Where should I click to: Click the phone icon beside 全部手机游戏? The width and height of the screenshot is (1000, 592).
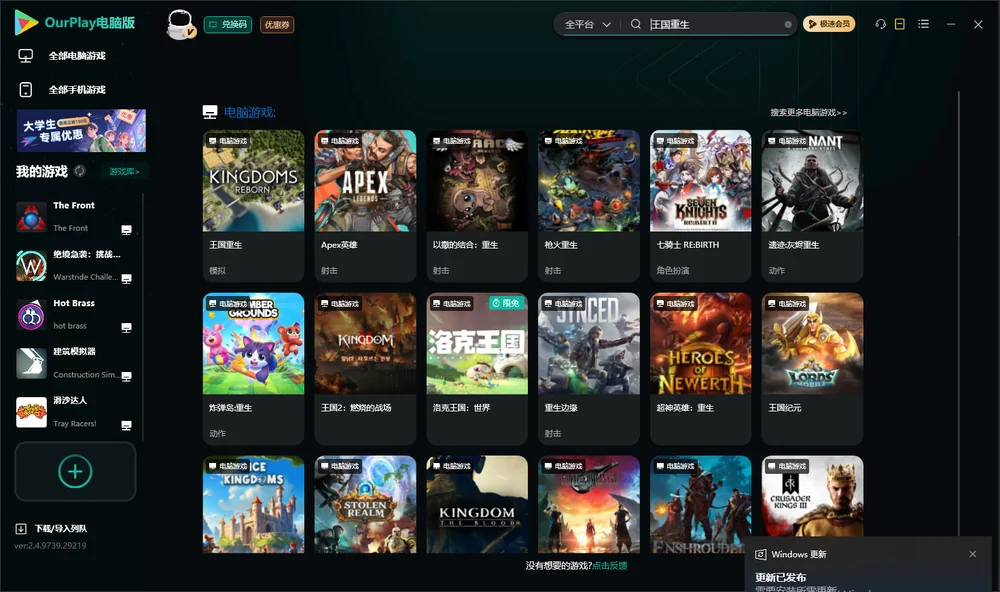tap(26, 89)
